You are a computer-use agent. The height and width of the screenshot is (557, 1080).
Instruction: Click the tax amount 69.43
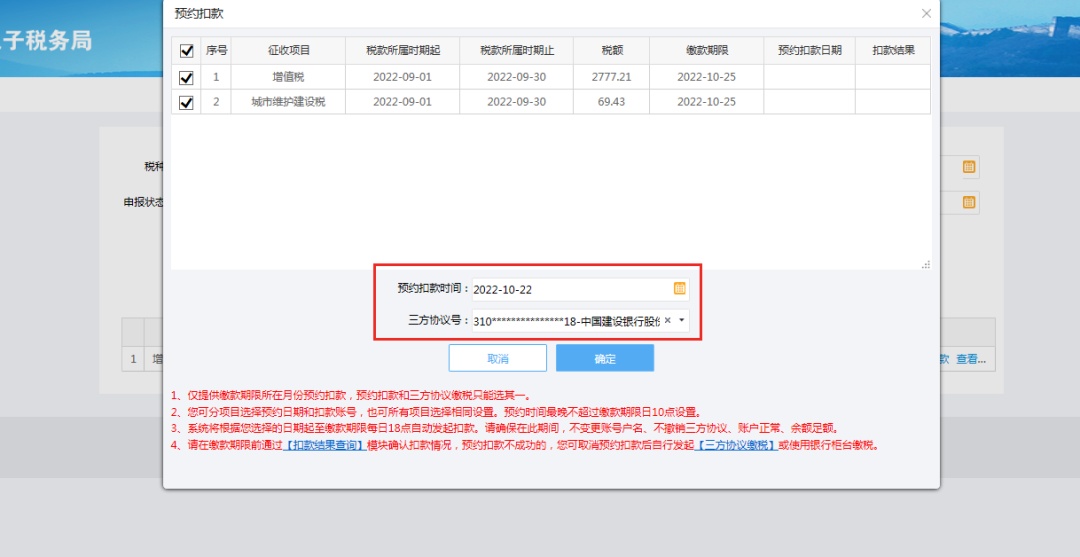[x=612, y=102]
